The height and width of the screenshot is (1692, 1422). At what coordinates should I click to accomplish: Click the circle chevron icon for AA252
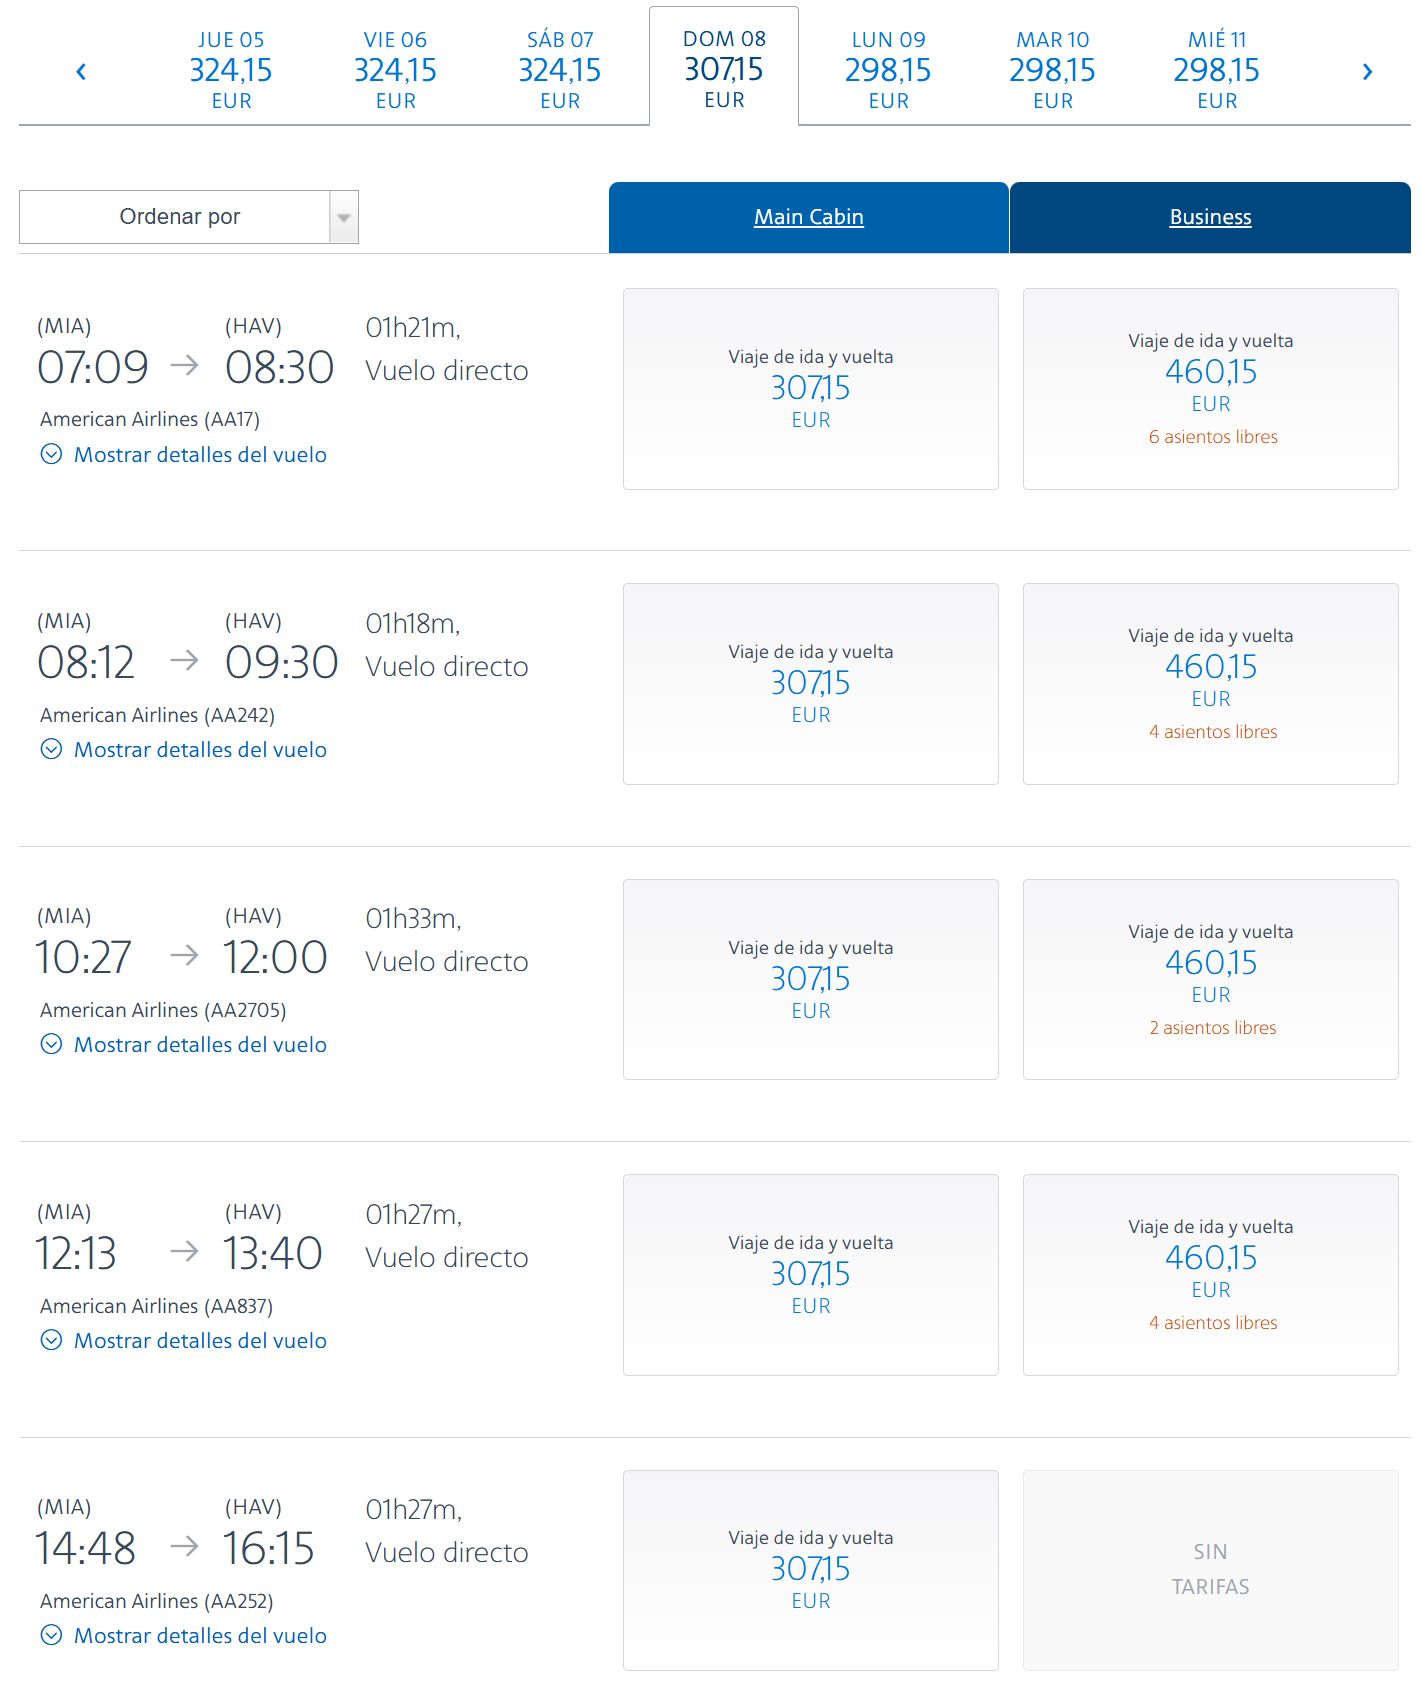[51, 1636]
